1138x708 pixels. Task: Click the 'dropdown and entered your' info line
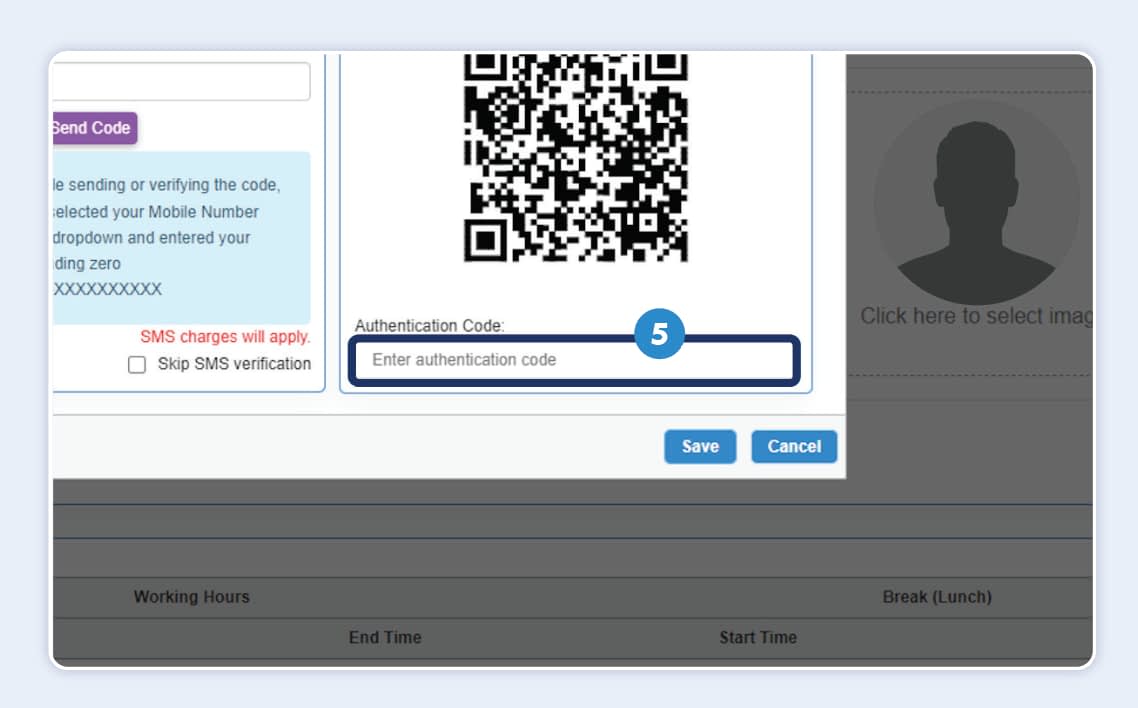[x=151, y=238]
